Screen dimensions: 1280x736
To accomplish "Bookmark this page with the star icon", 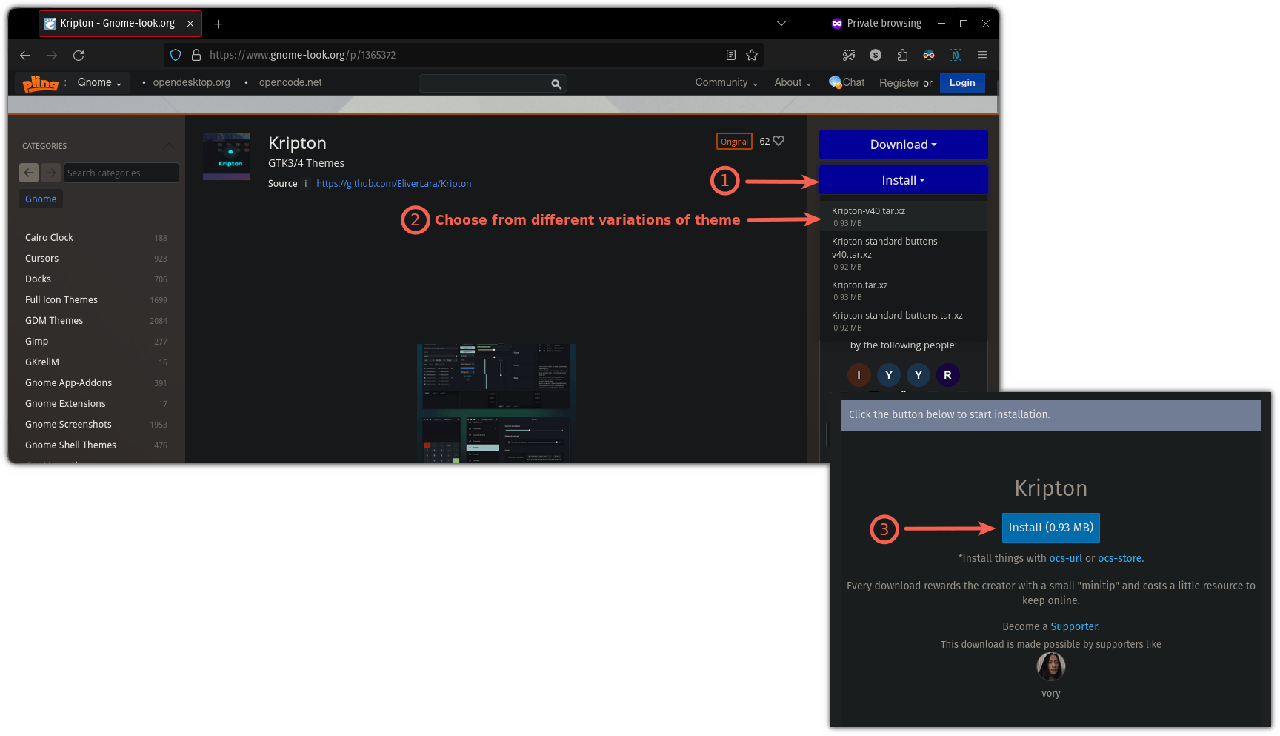I will click(752, 55).
